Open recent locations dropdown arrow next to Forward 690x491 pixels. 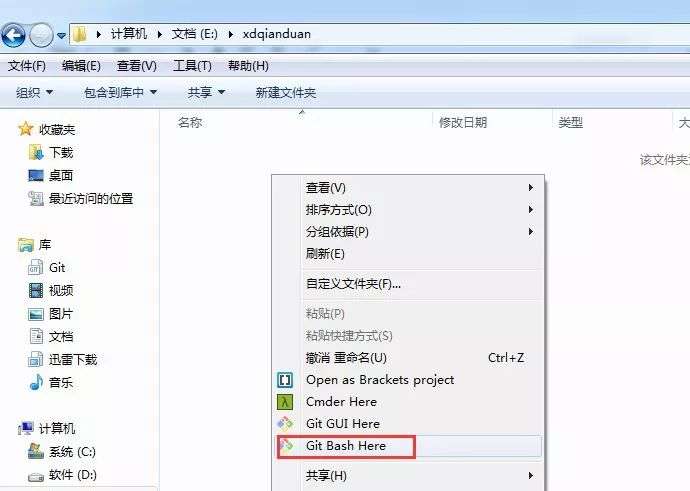62,36
